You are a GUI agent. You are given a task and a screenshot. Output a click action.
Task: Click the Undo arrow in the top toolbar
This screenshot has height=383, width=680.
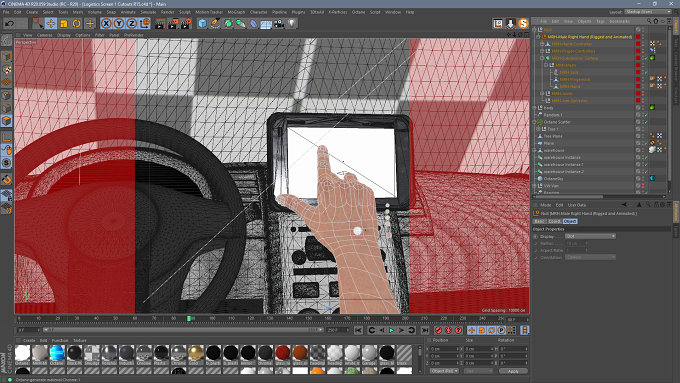click(x=9, y=23)
